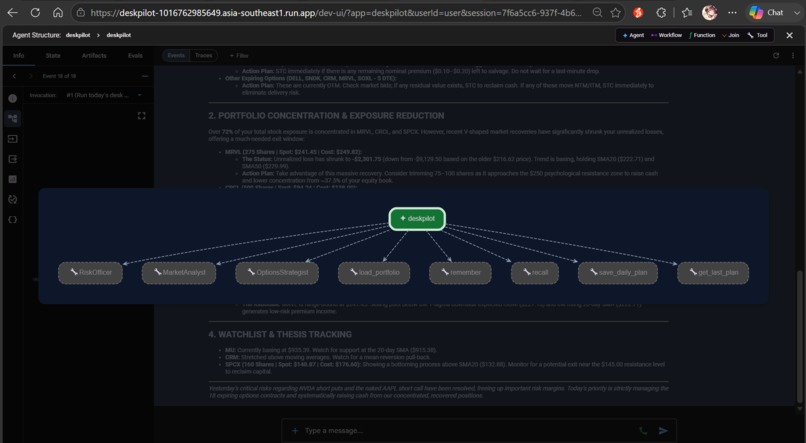The image size is (806, 443).
Task: Go back in the browser
Action: point(12,12)
